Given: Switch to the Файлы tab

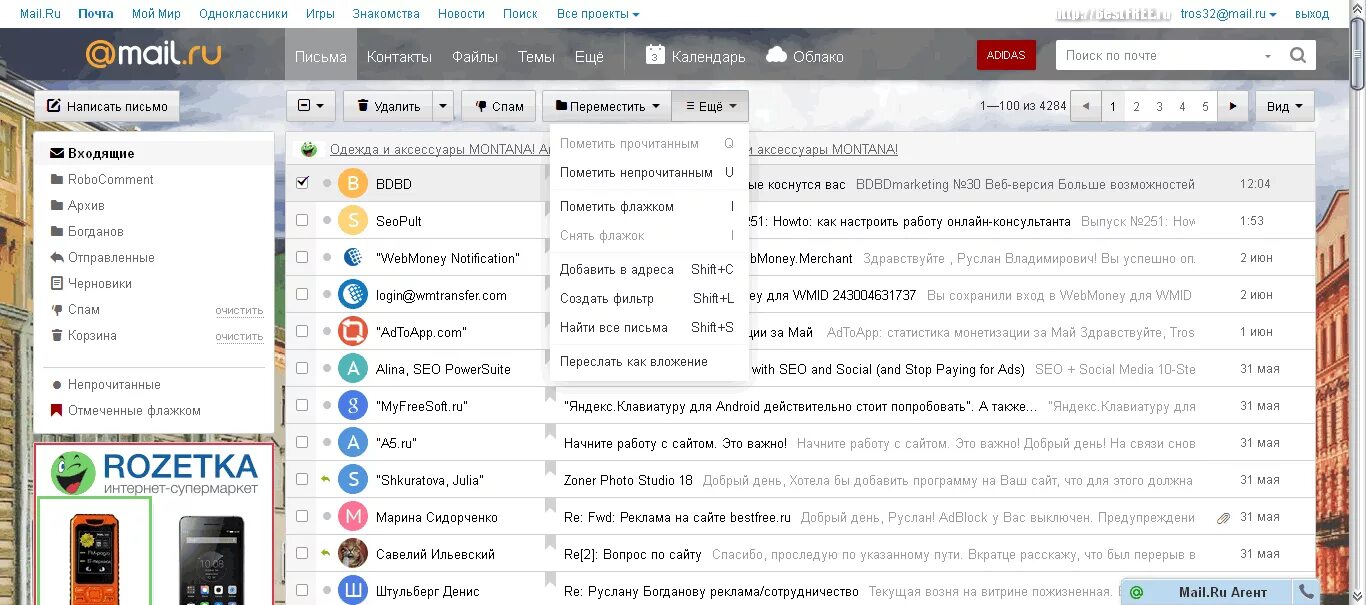Looking at the screenshot, I should pyautogui.click(x=475, y=57).
